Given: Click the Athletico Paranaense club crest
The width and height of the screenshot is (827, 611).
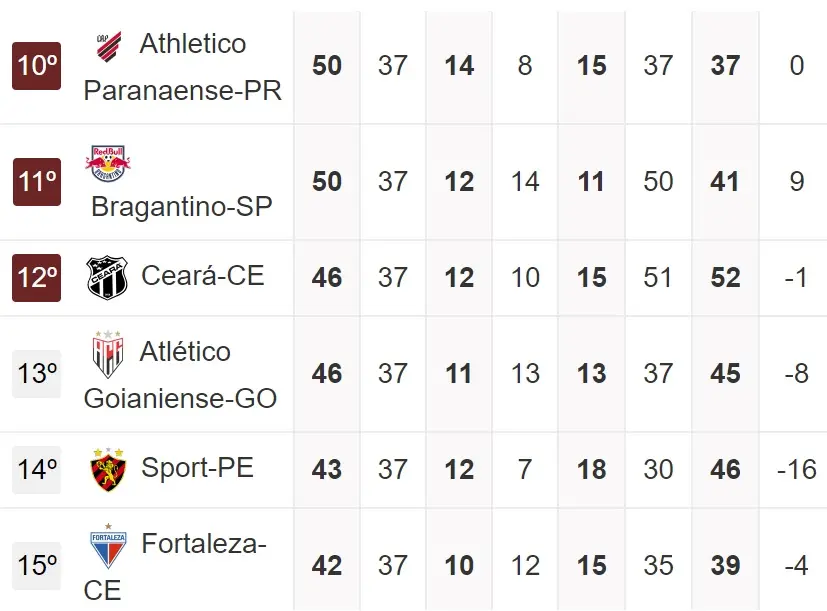Looking at the screenshot, I should click(107, 45).
